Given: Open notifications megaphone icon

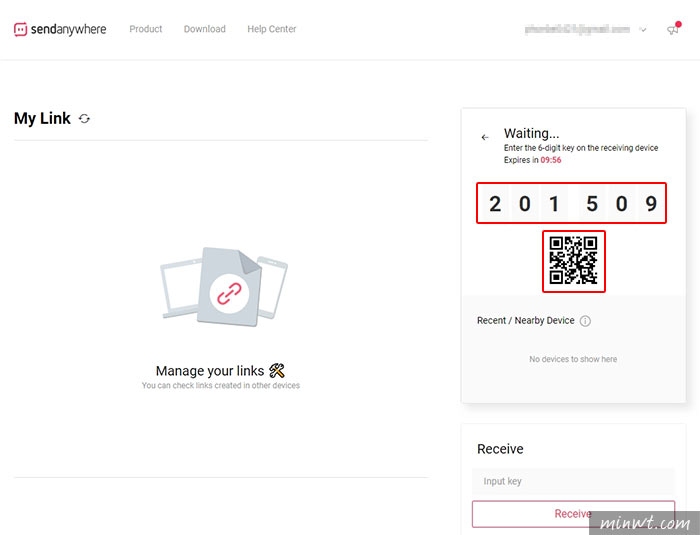Looking at the screenshot, I should [673, 29].
